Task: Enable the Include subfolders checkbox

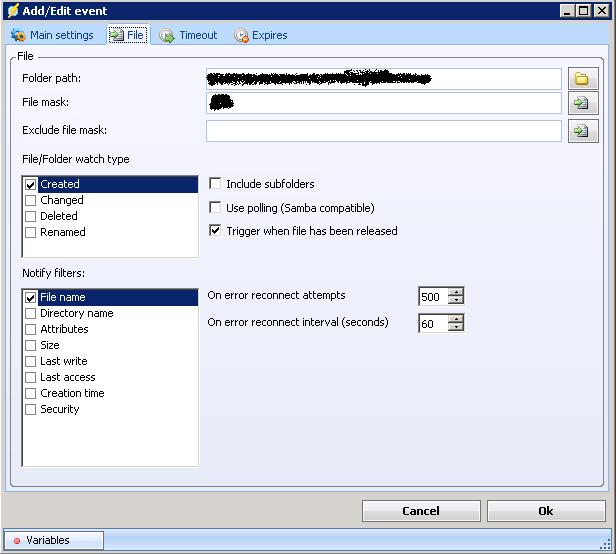Action: pyautogui.click(x=215, y=184)
